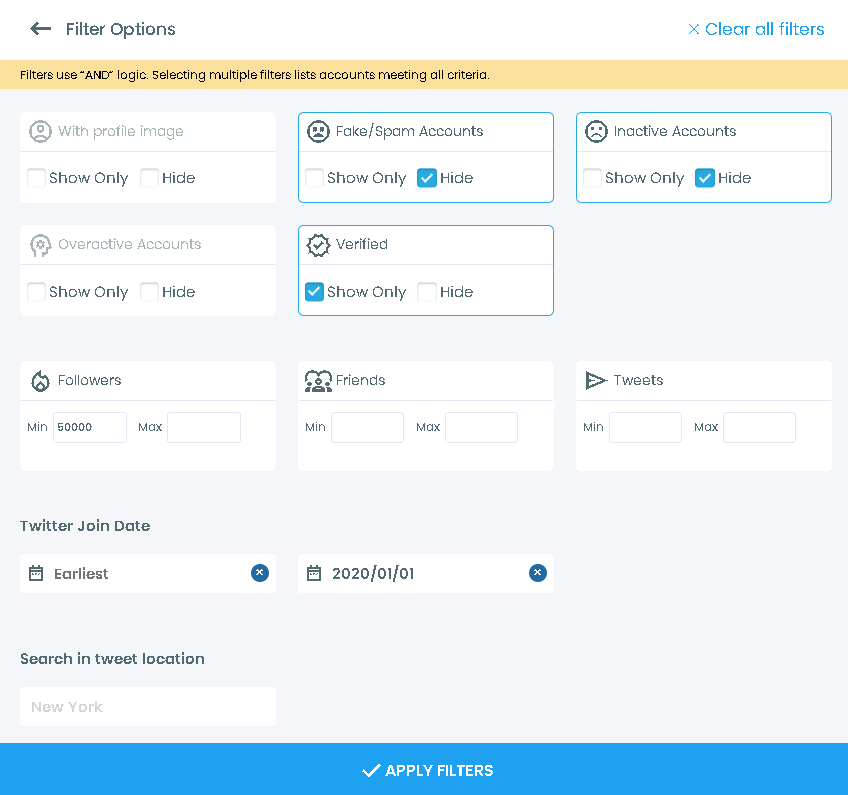Click the back arrow from Filter Options

pos(39,28)
